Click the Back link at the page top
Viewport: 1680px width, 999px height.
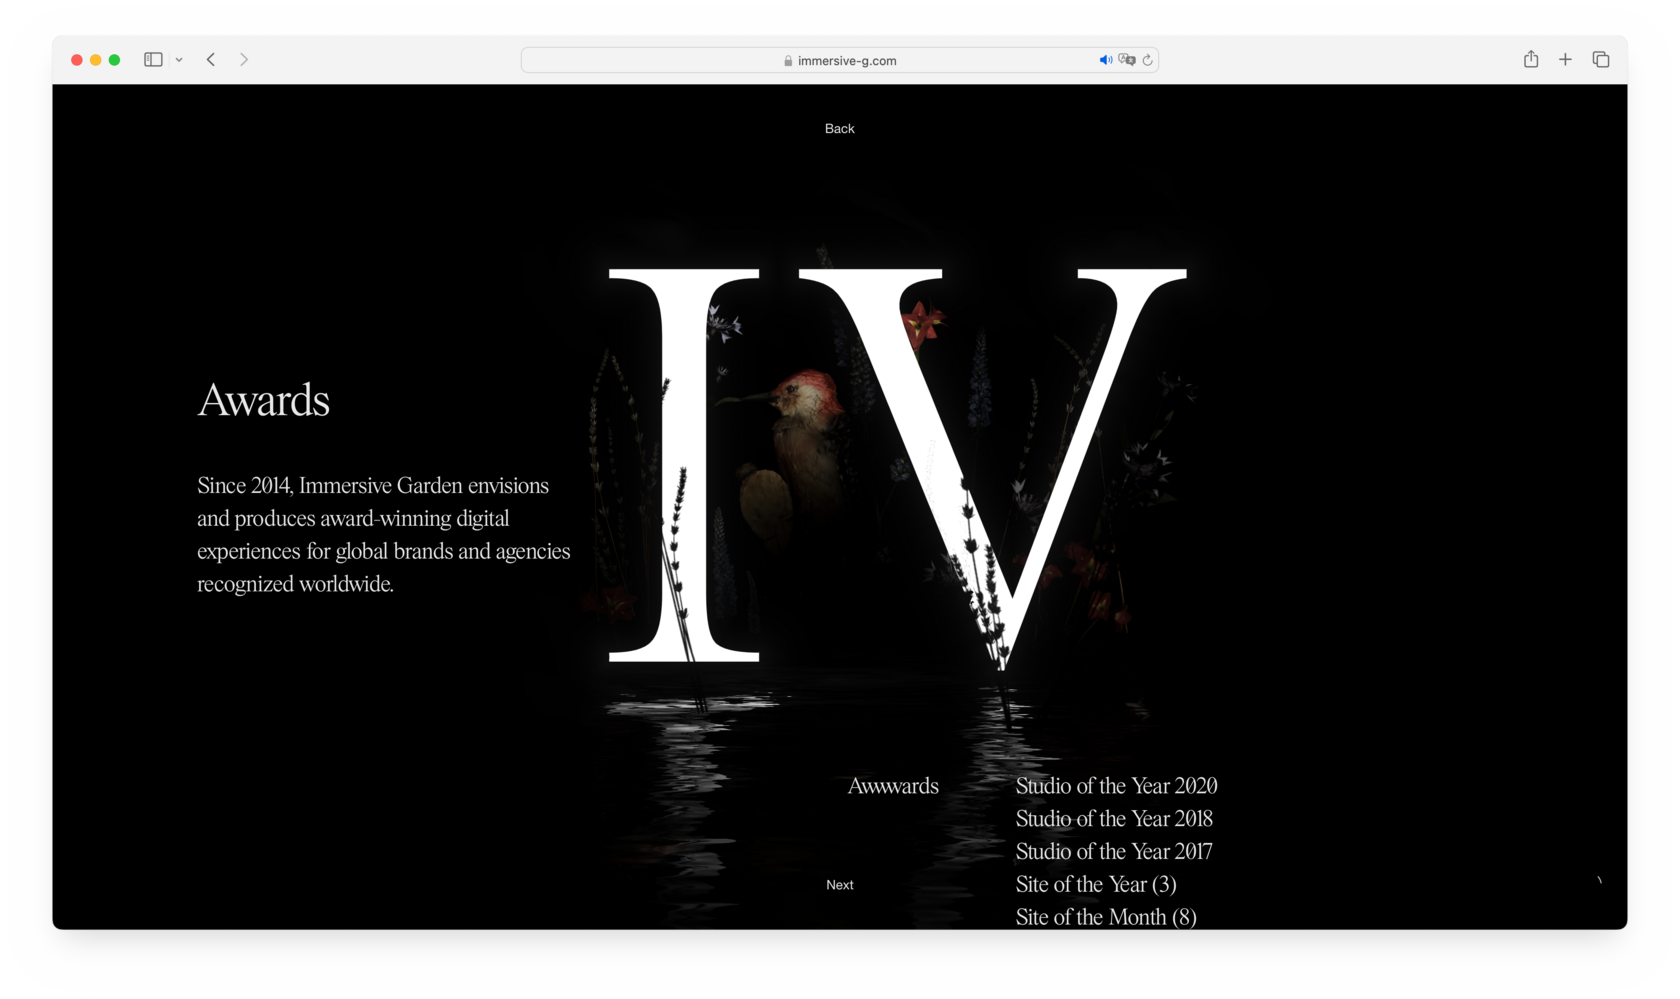click(840, 129)
